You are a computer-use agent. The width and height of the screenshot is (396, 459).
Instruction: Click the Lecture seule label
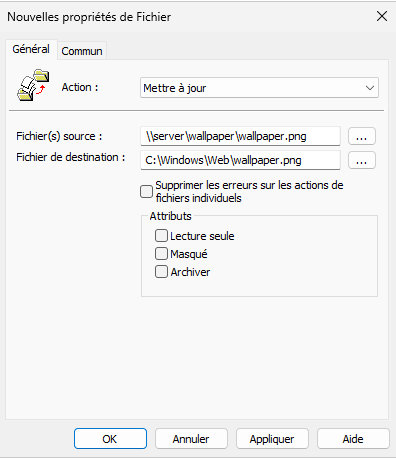[202, 236]
